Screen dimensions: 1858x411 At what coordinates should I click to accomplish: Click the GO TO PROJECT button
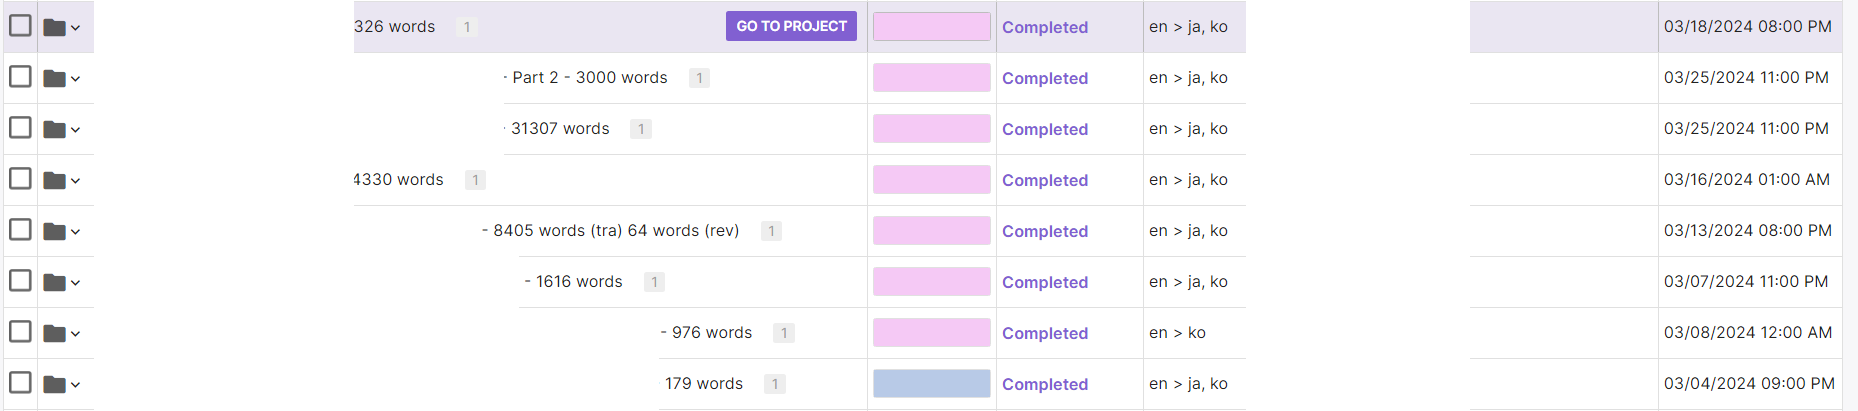[791, 26]
